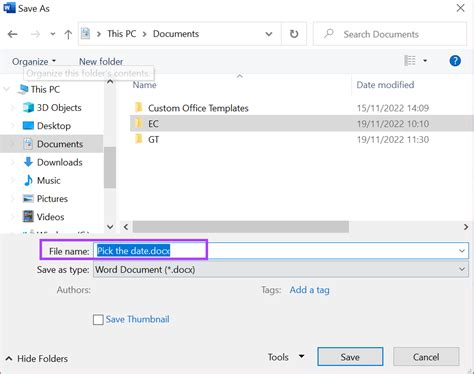The height and width of the screenshot is (374, 474).
Task: Go back using the back arrow
Action: [13, 34]
